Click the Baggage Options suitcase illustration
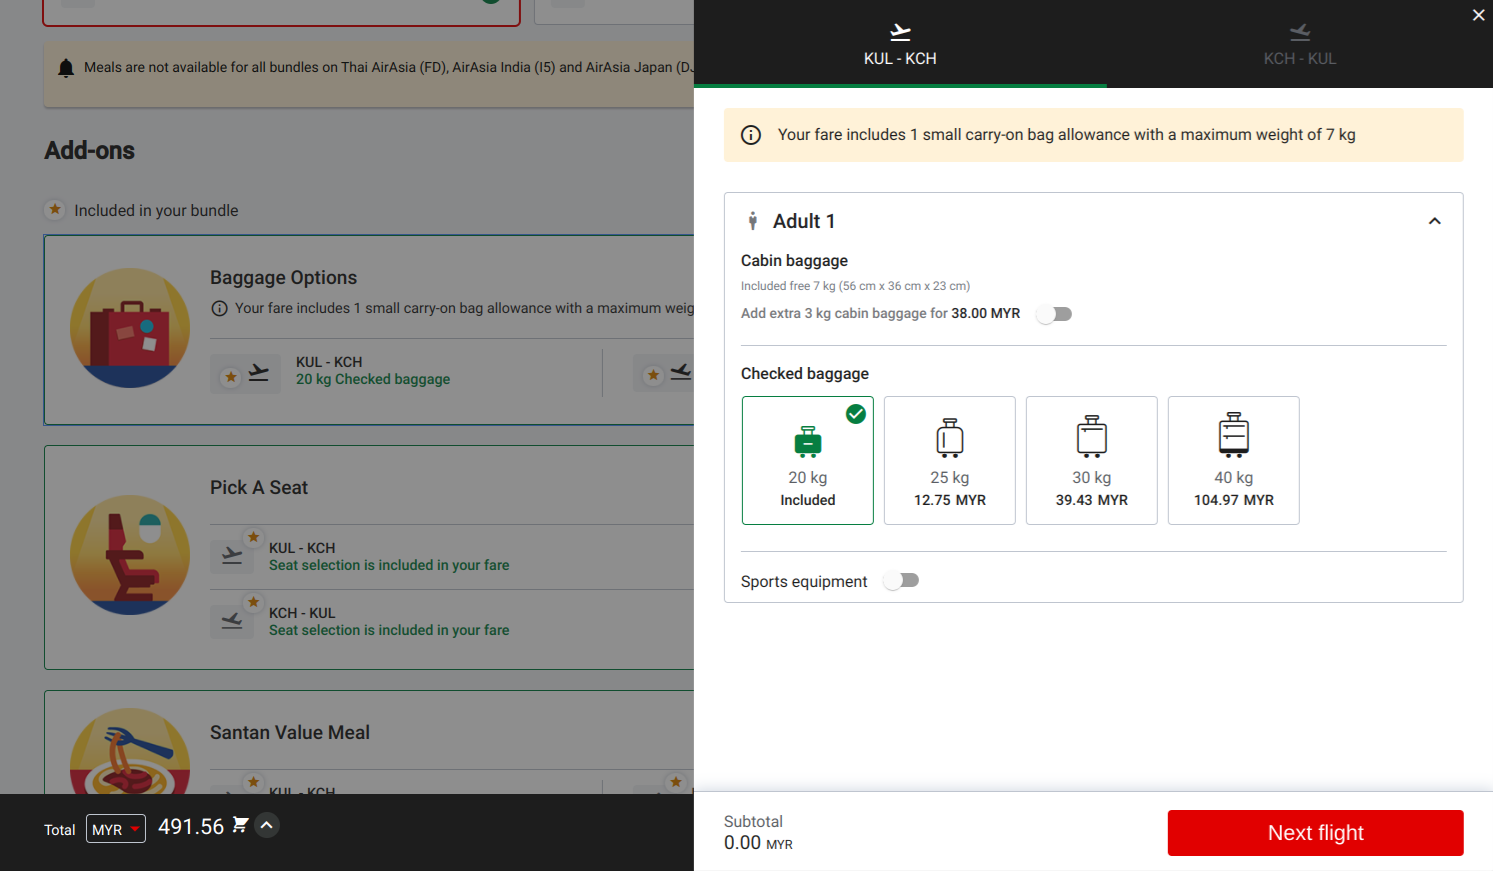Screen dimensions: 1493x871 130,328
